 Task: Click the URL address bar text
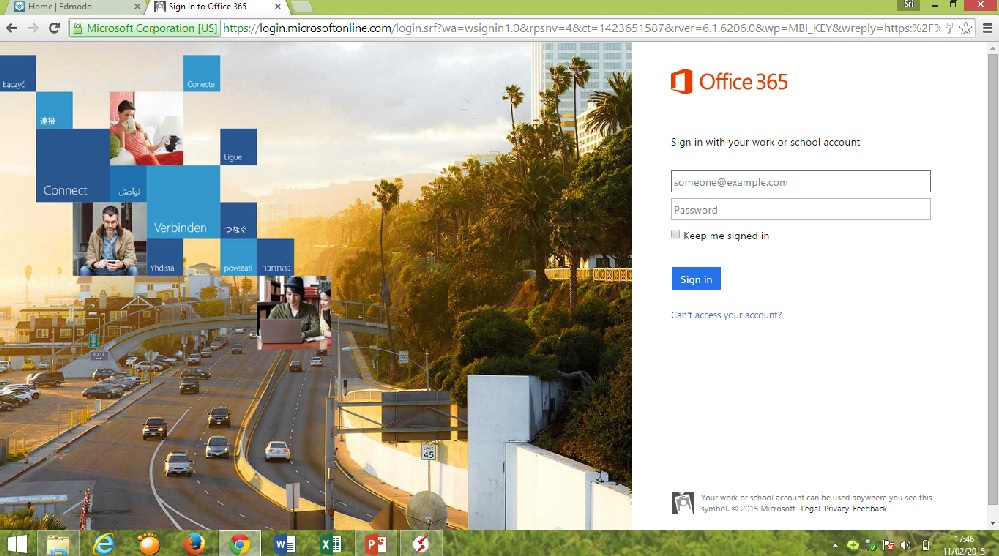click(580, 28)
